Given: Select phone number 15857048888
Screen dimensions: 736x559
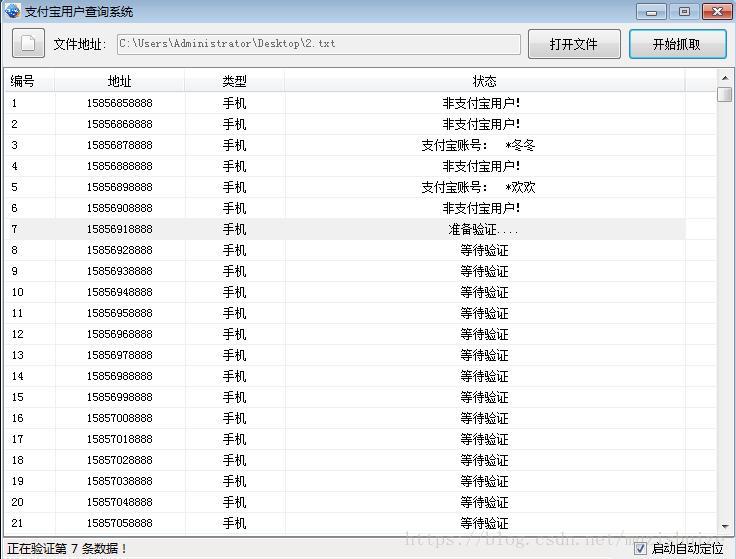Looking at the screenshot, I should point(120,502).
